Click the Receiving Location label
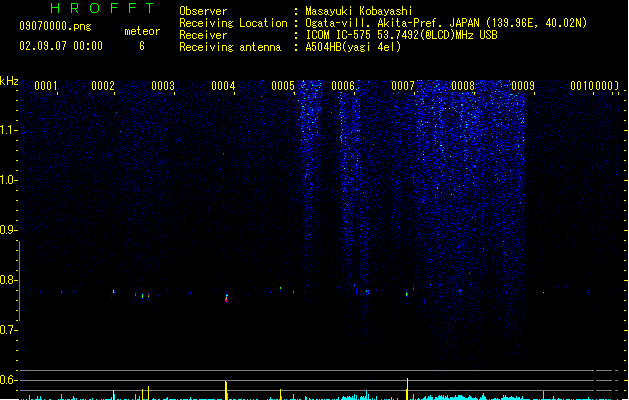The height and width of the screenshot is (400, 629). point(233,23)
